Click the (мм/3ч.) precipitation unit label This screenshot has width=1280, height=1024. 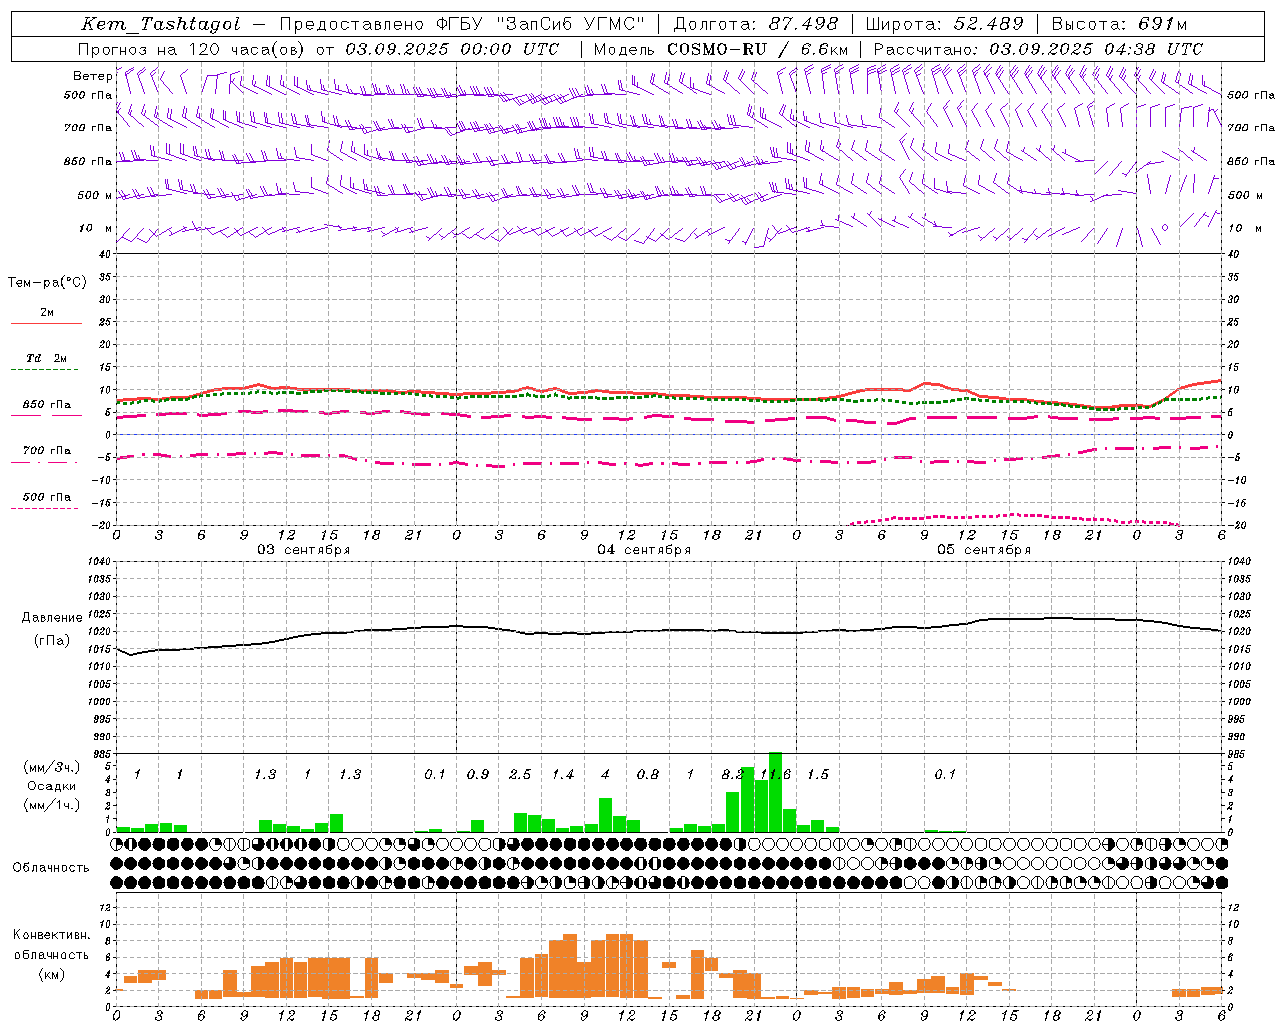51,768
